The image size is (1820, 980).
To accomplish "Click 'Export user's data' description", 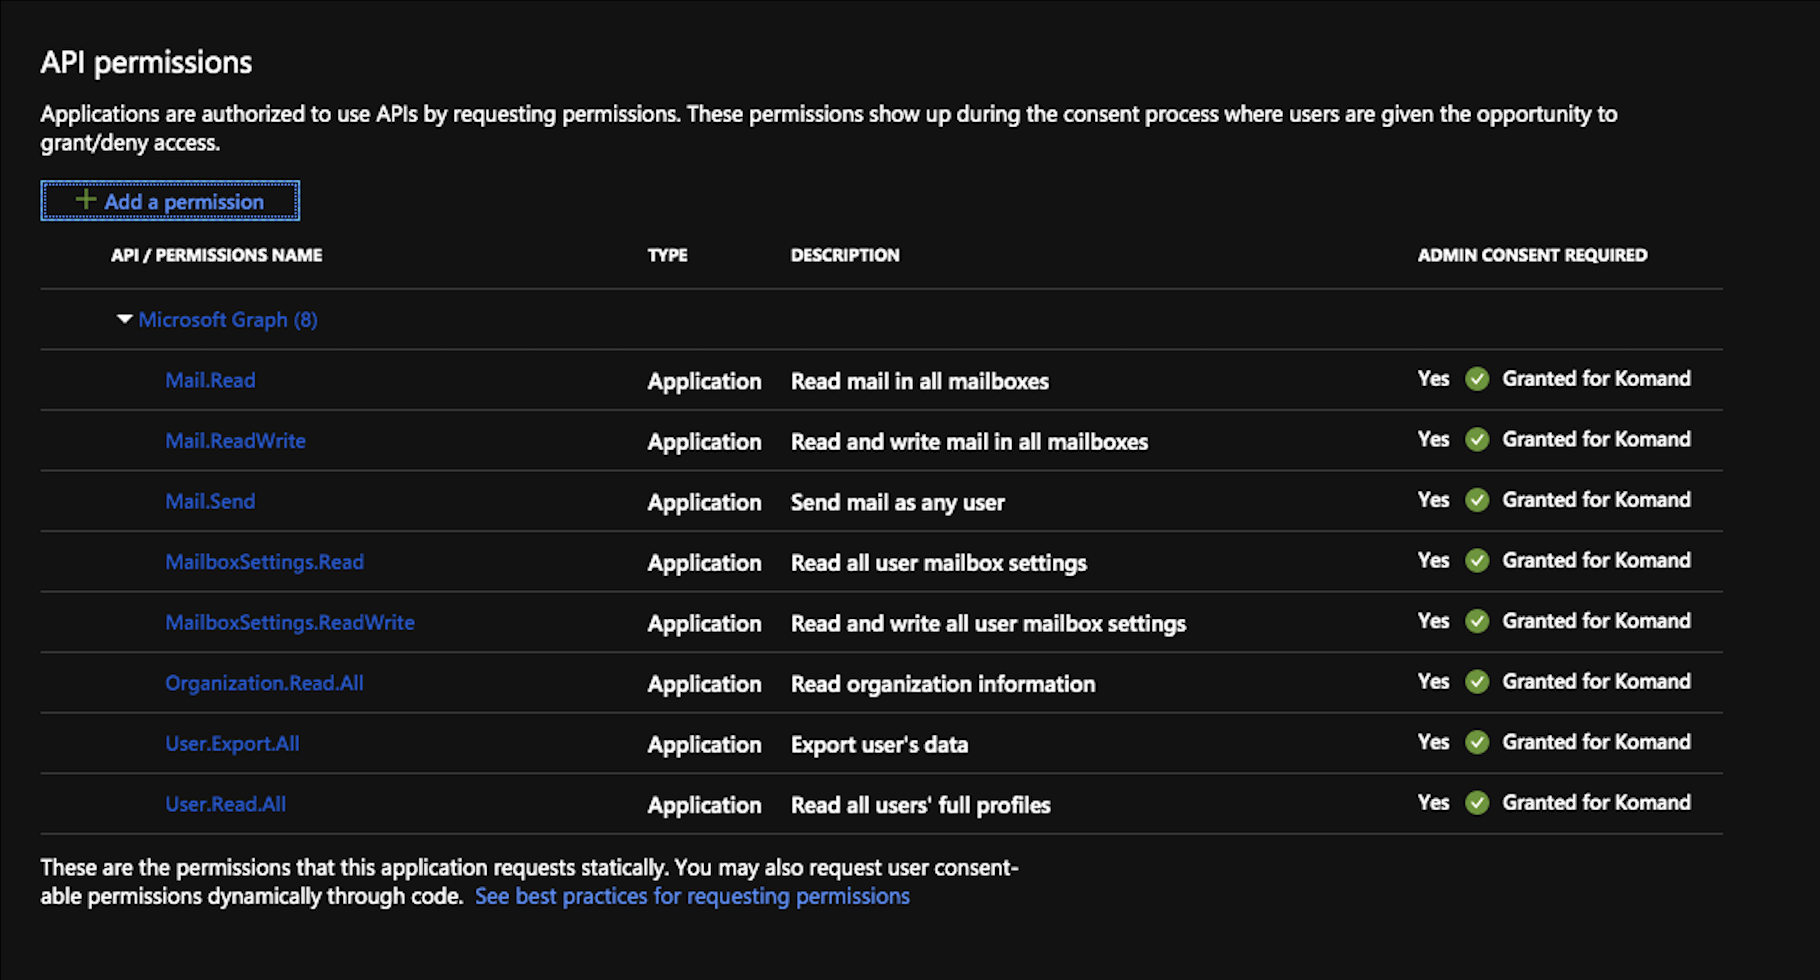I will 879,744.
